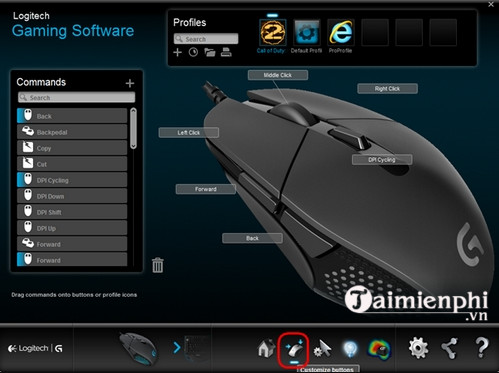Select the Backpedal command
This screenshot has width=499, height=373.
72,132
